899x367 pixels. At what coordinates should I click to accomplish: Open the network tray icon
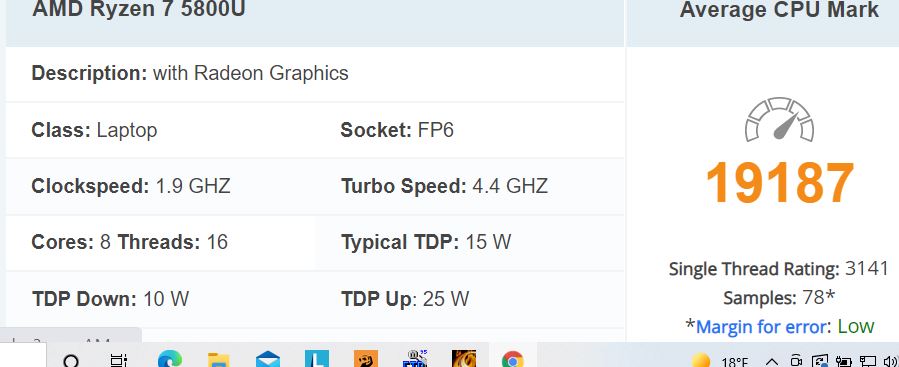(x=867, y=361)
